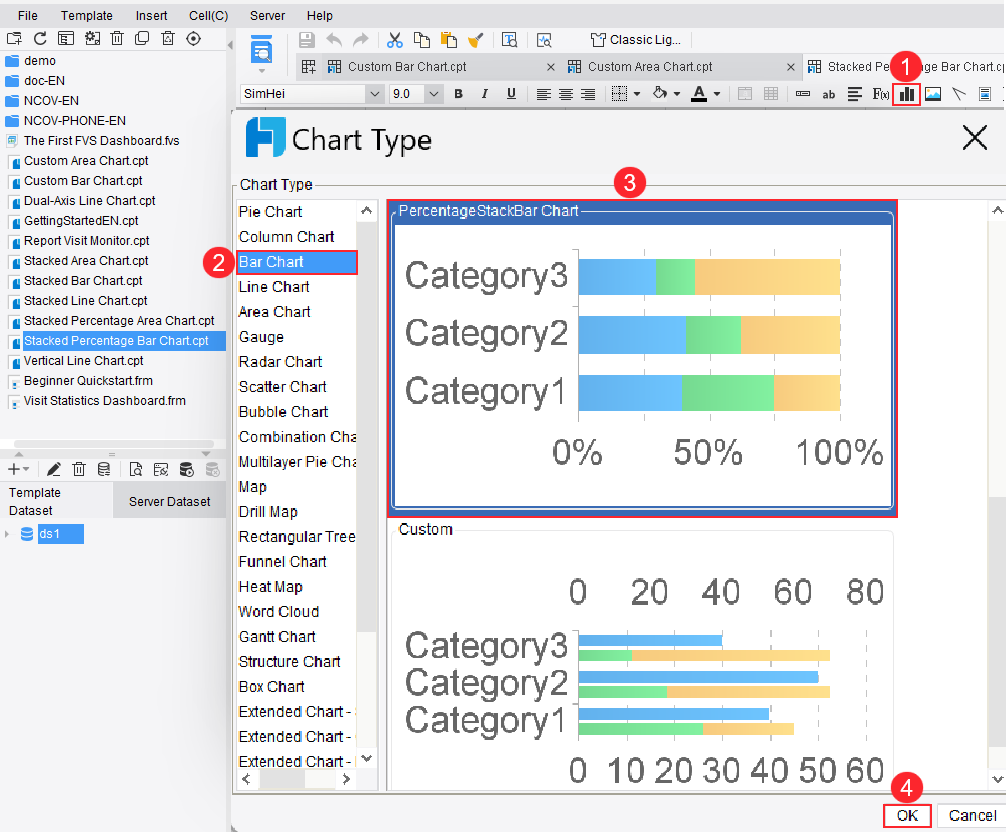Image resolution: width=1006 pixels, height=832 pixels.
Task: Switch to Server Dataset tab
Action: point(169,502)
